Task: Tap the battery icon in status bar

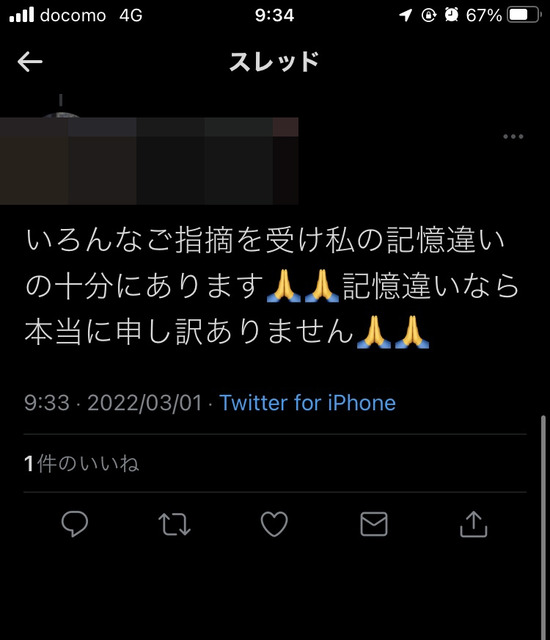Action: [524, 15]
